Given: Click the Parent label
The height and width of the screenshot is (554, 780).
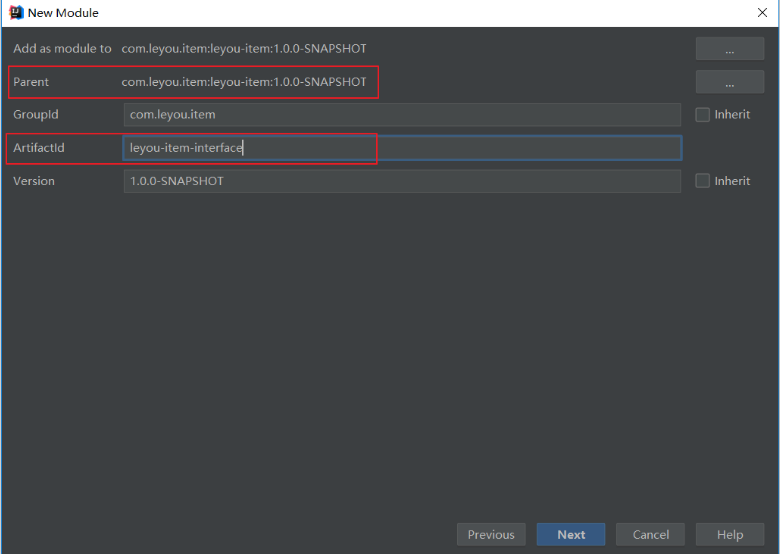Looking at the screenshot, I should click(x=31, y=82).
